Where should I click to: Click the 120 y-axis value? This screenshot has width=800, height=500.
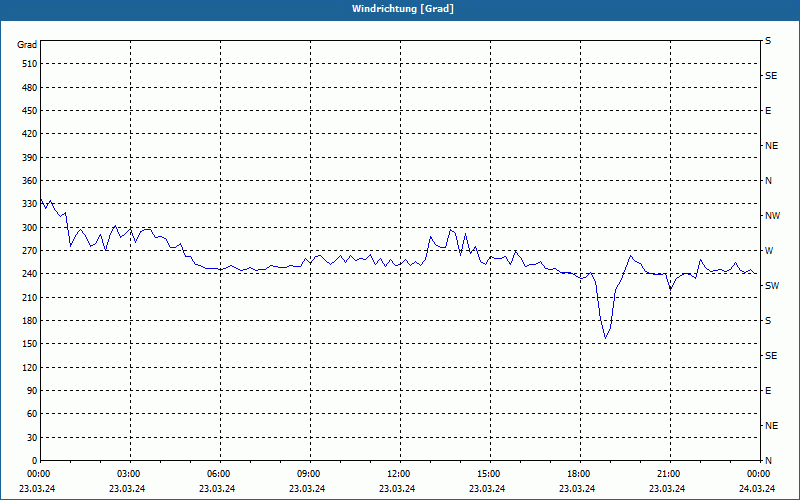[x=30, y=367]
